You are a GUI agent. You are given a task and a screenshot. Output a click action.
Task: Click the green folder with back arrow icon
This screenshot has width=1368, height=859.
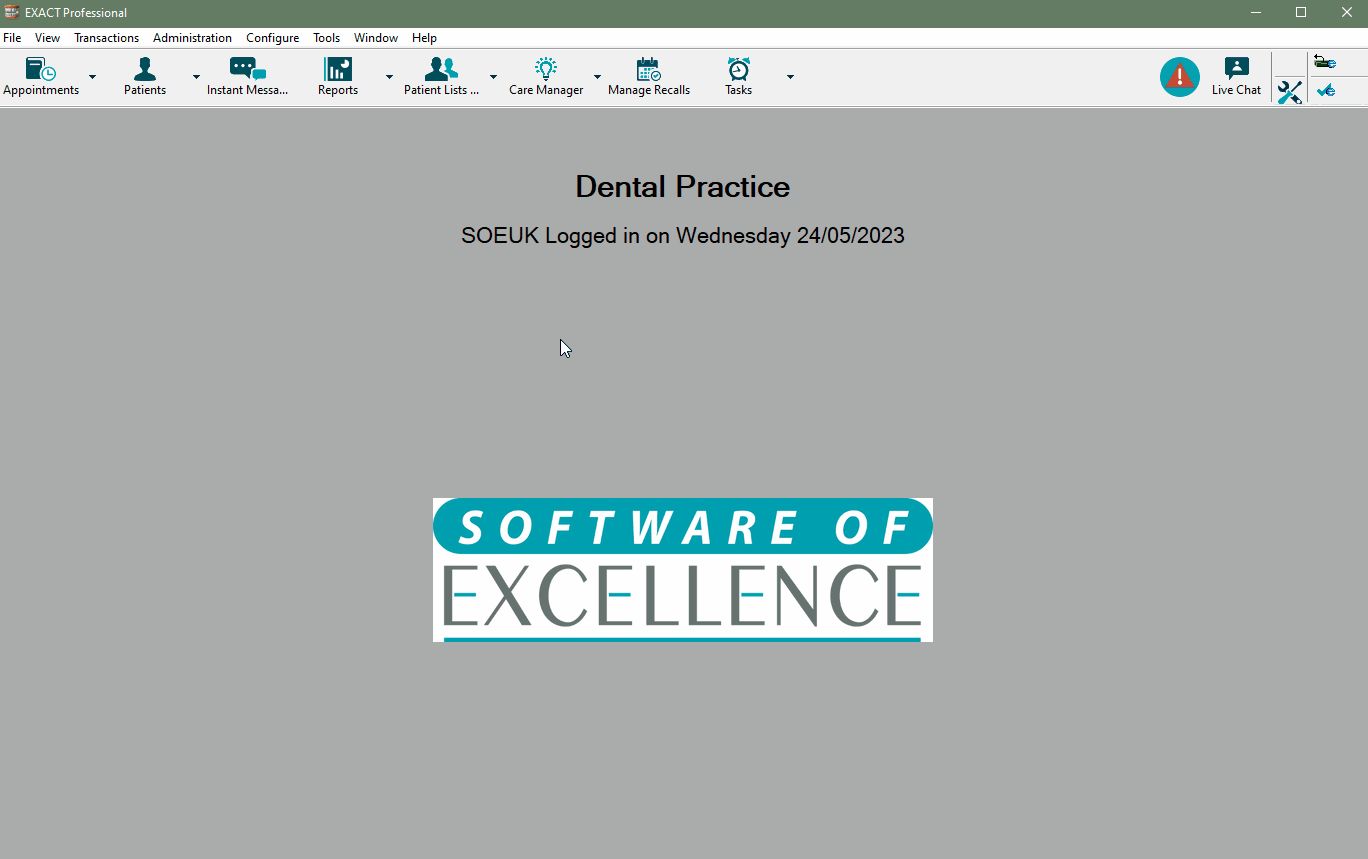coord(1325,63)
